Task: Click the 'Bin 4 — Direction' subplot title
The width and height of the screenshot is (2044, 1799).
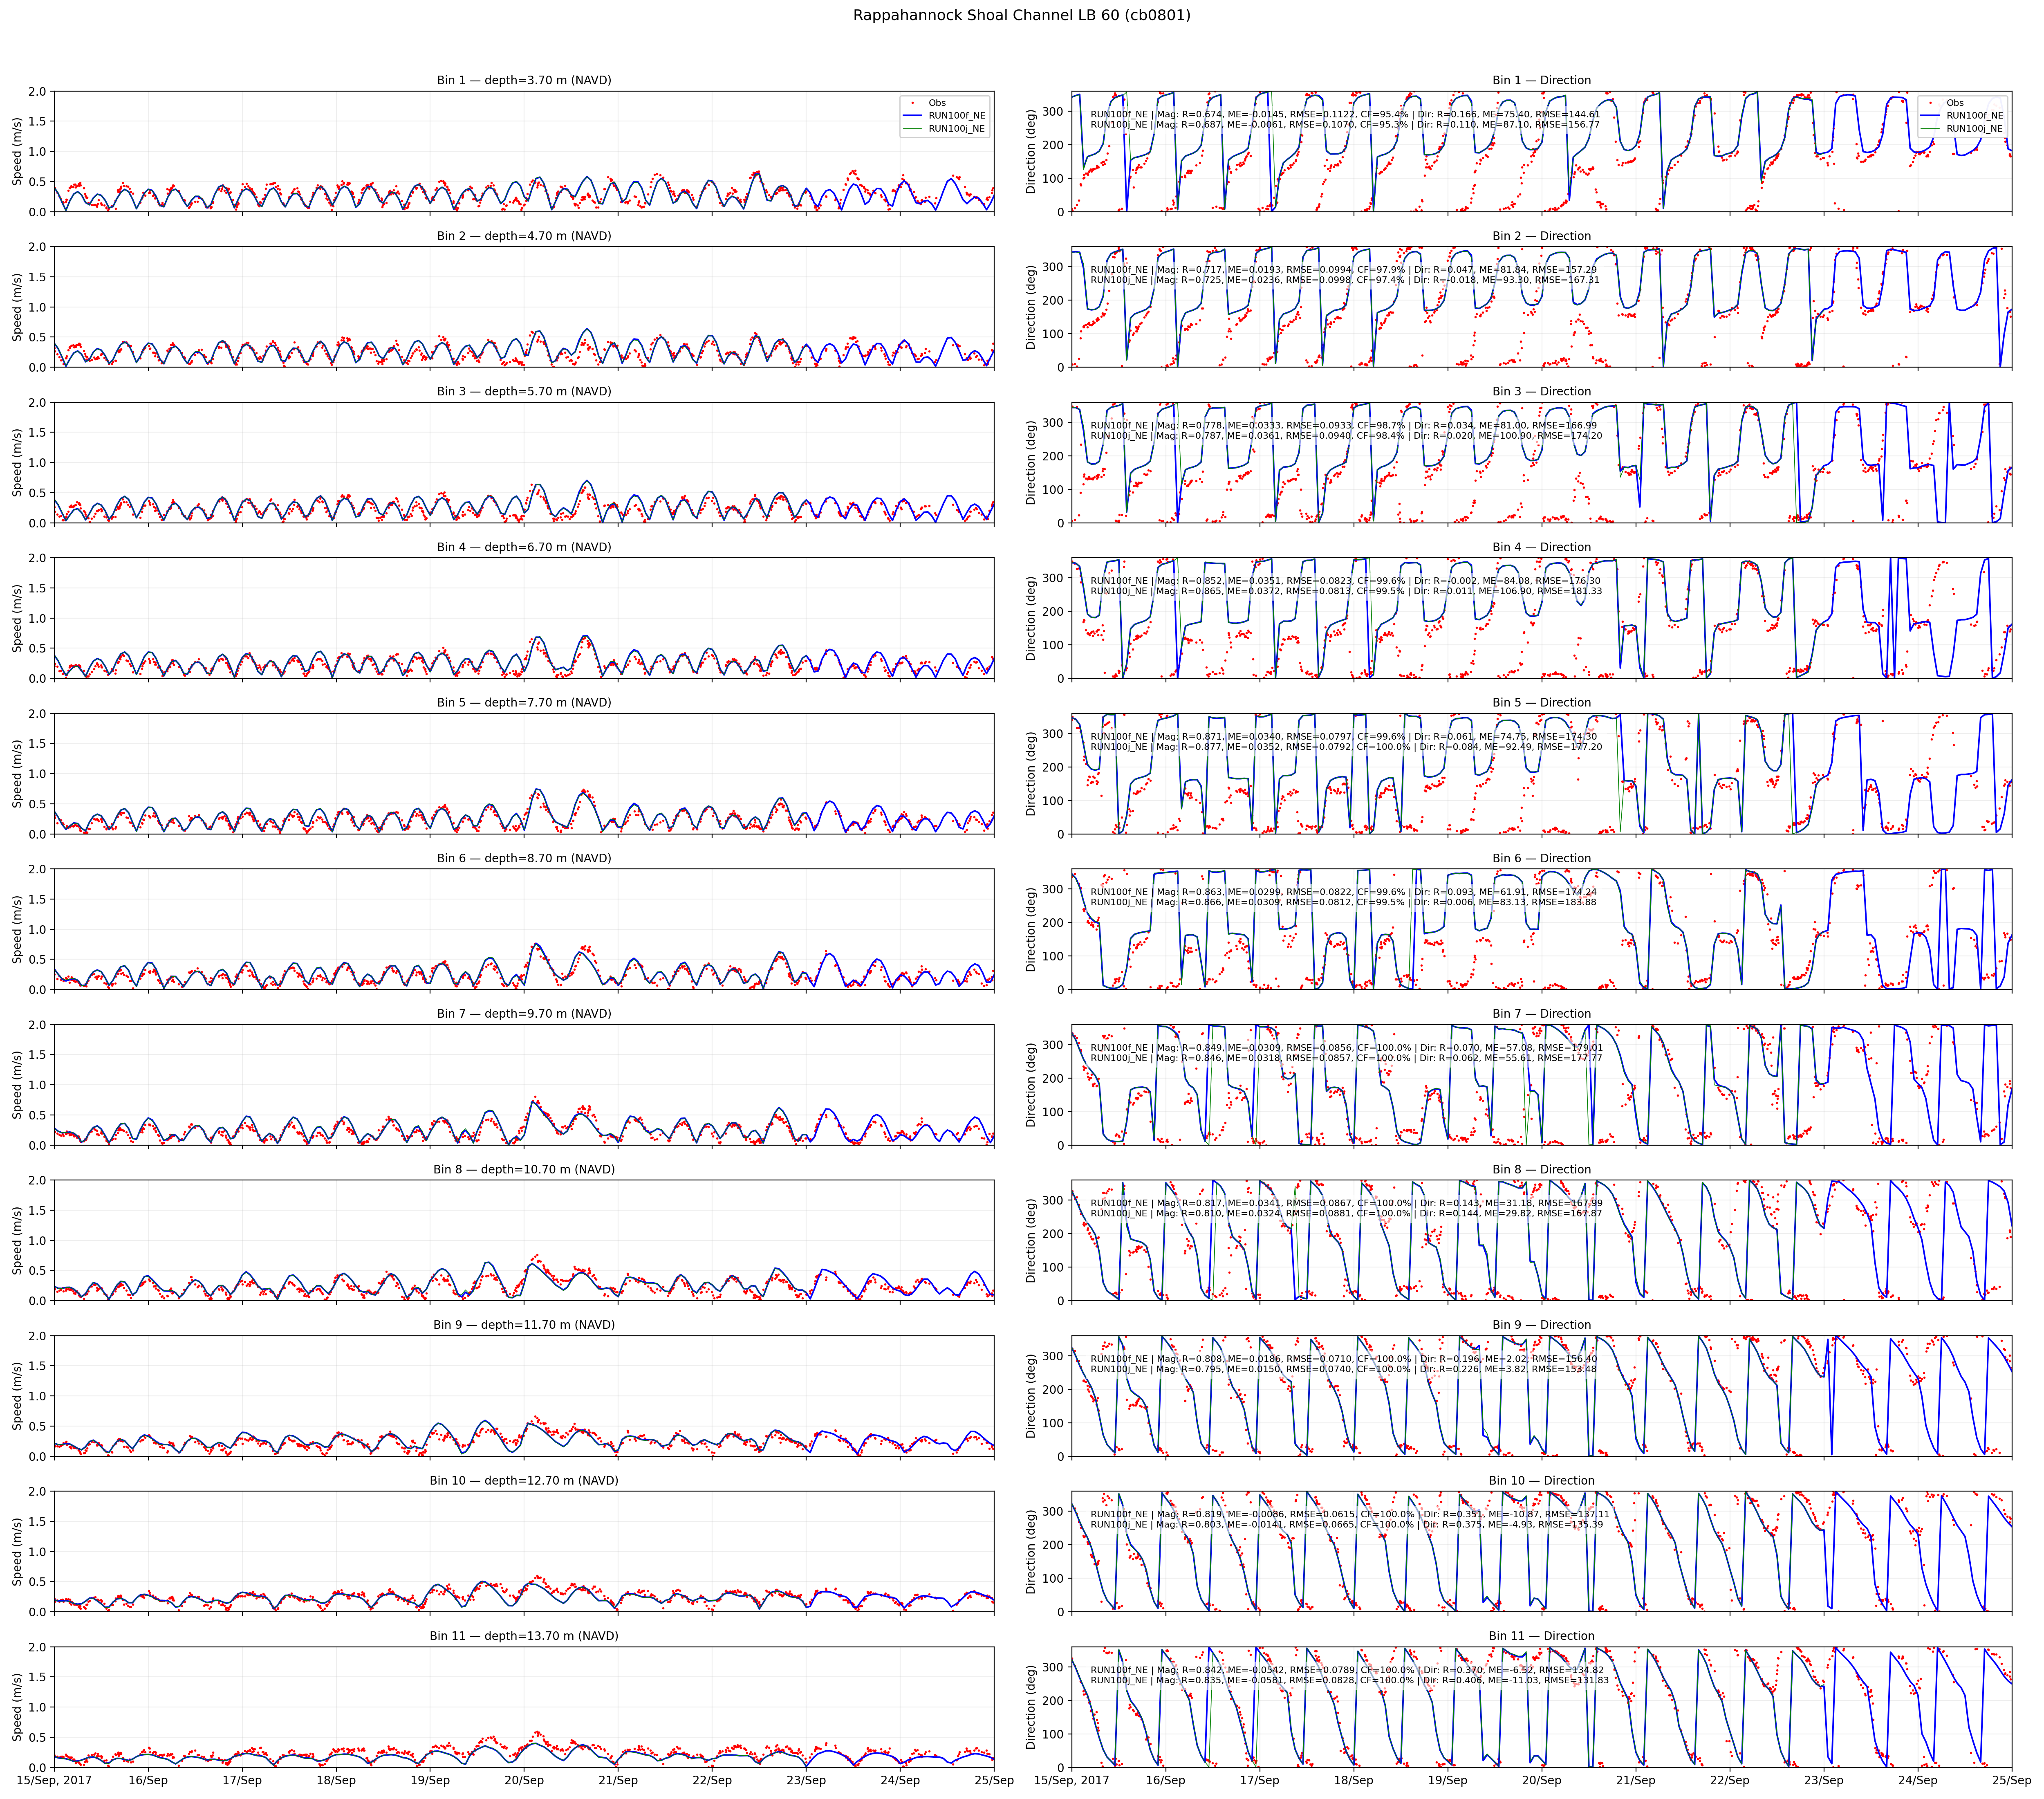Action: pos(1542,547)
